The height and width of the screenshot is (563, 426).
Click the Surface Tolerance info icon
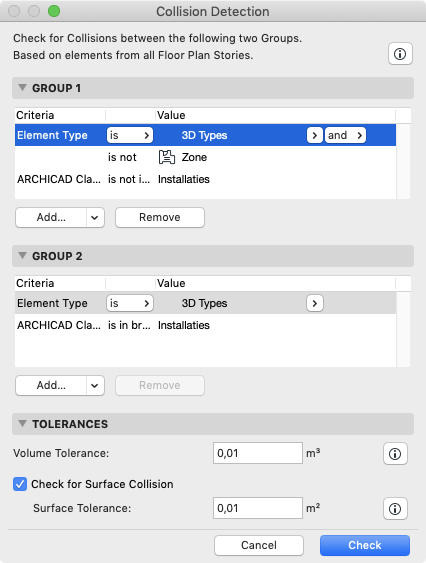[395, 509]
